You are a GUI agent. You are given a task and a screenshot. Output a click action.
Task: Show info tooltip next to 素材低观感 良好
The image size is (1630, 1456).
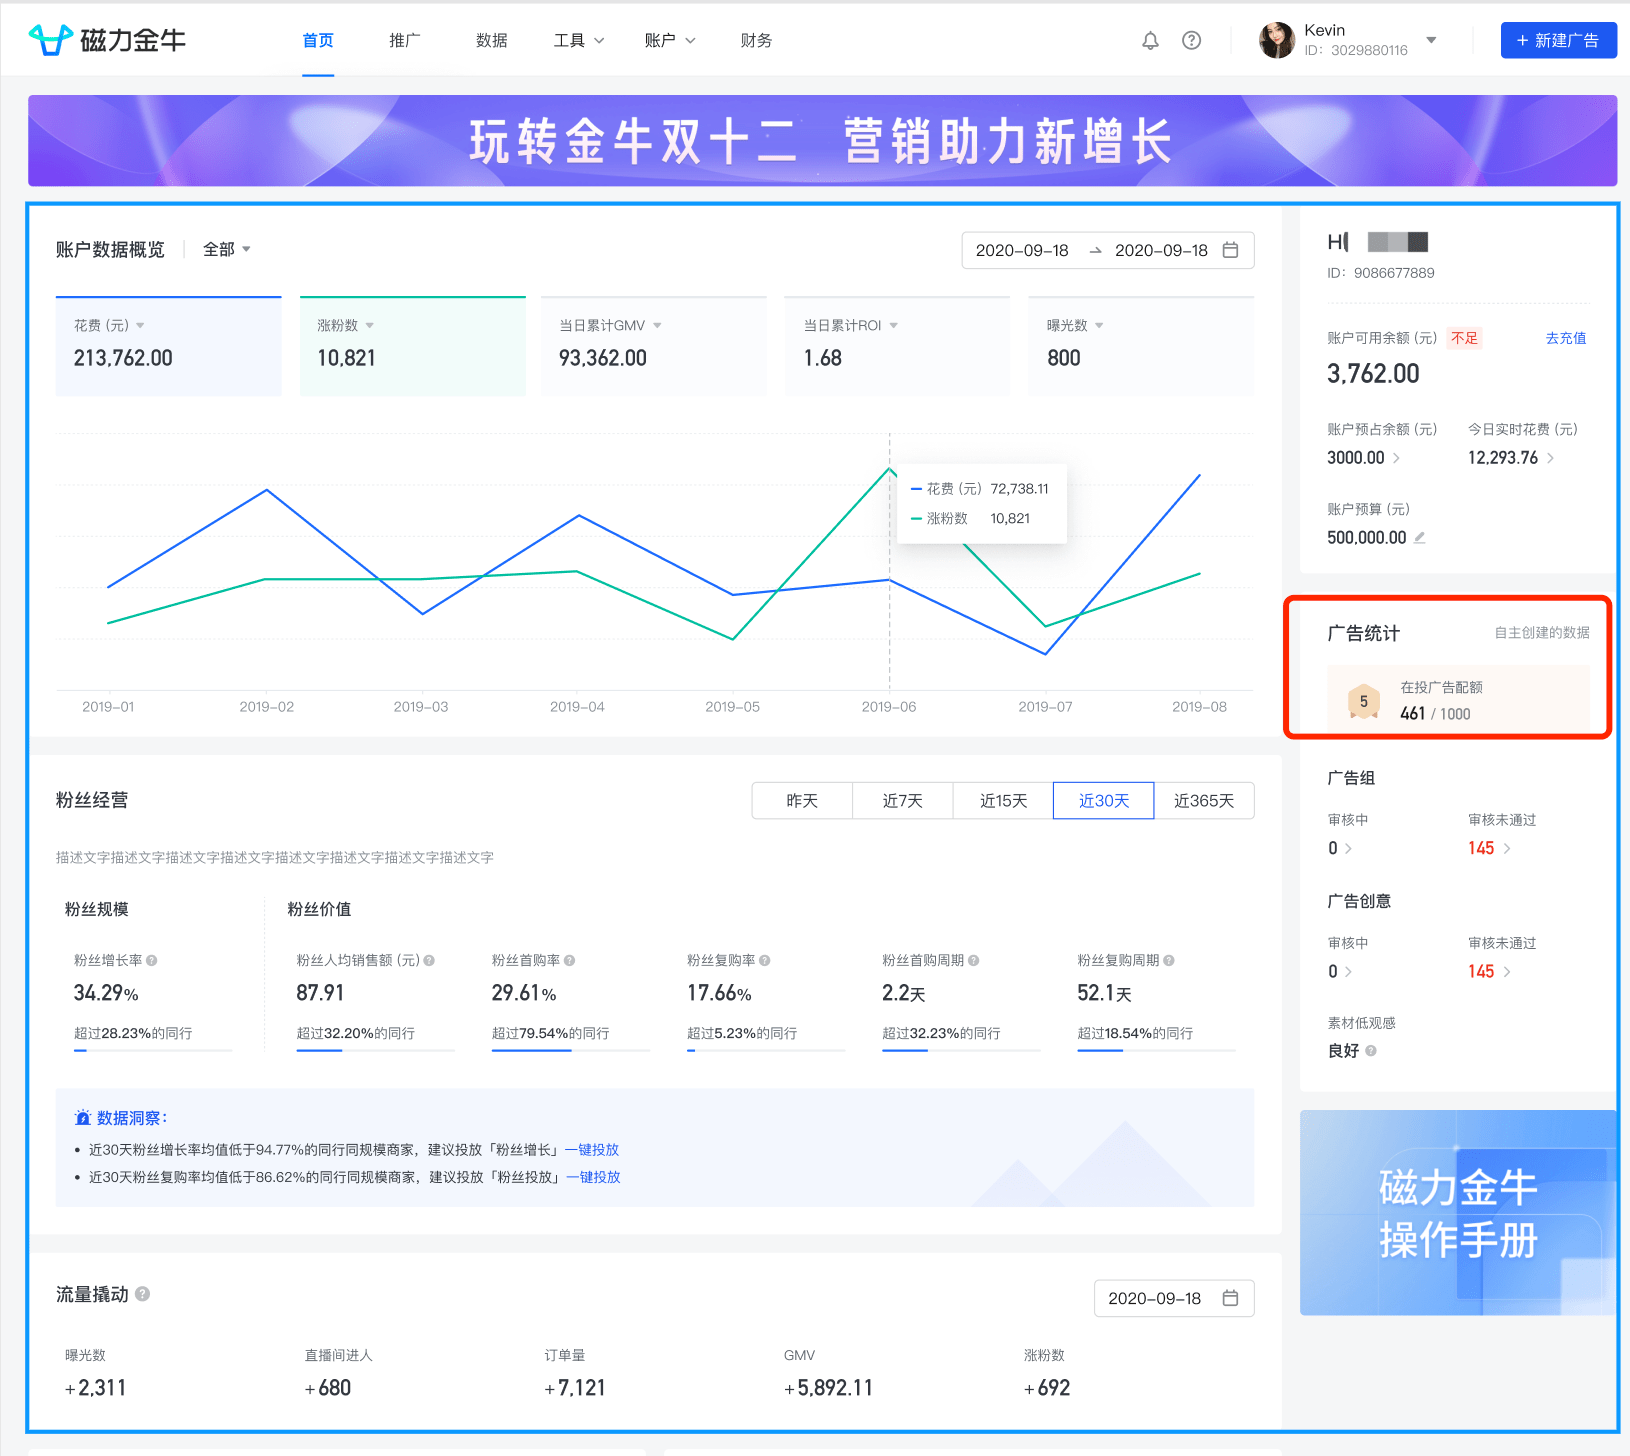pyautogui.click(x=1371, y=1051)
